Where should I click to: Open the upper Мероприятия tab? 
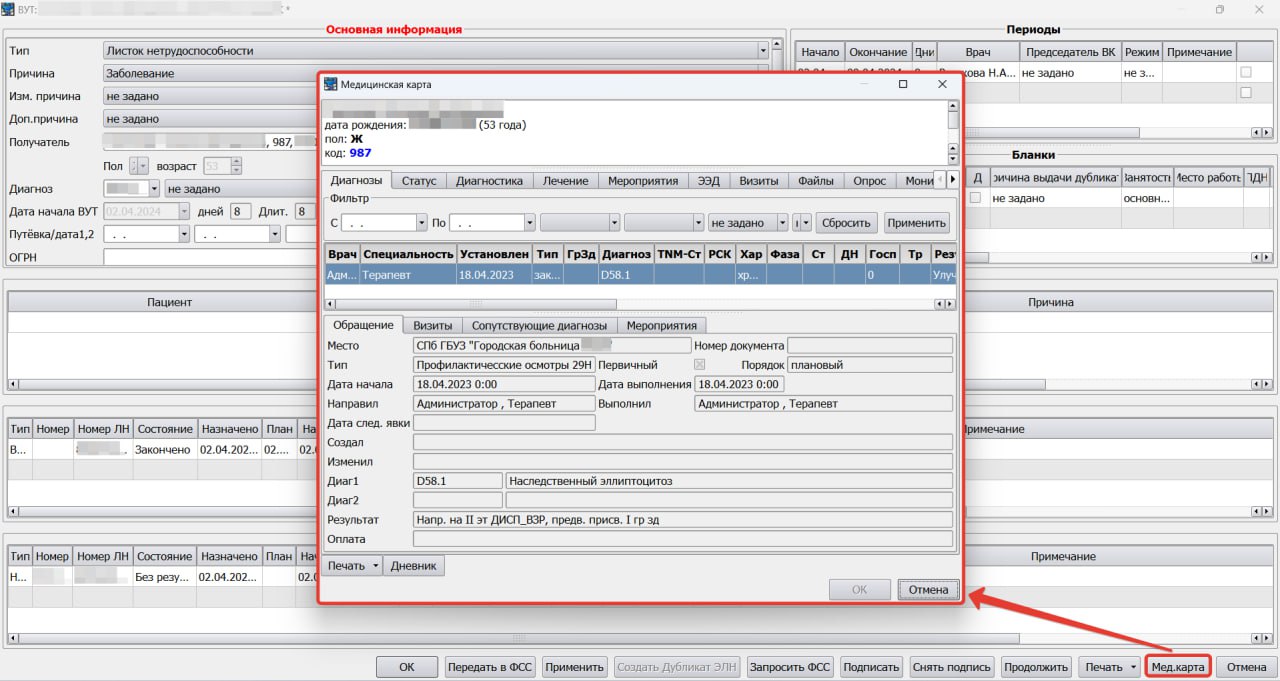click(643, 181)
